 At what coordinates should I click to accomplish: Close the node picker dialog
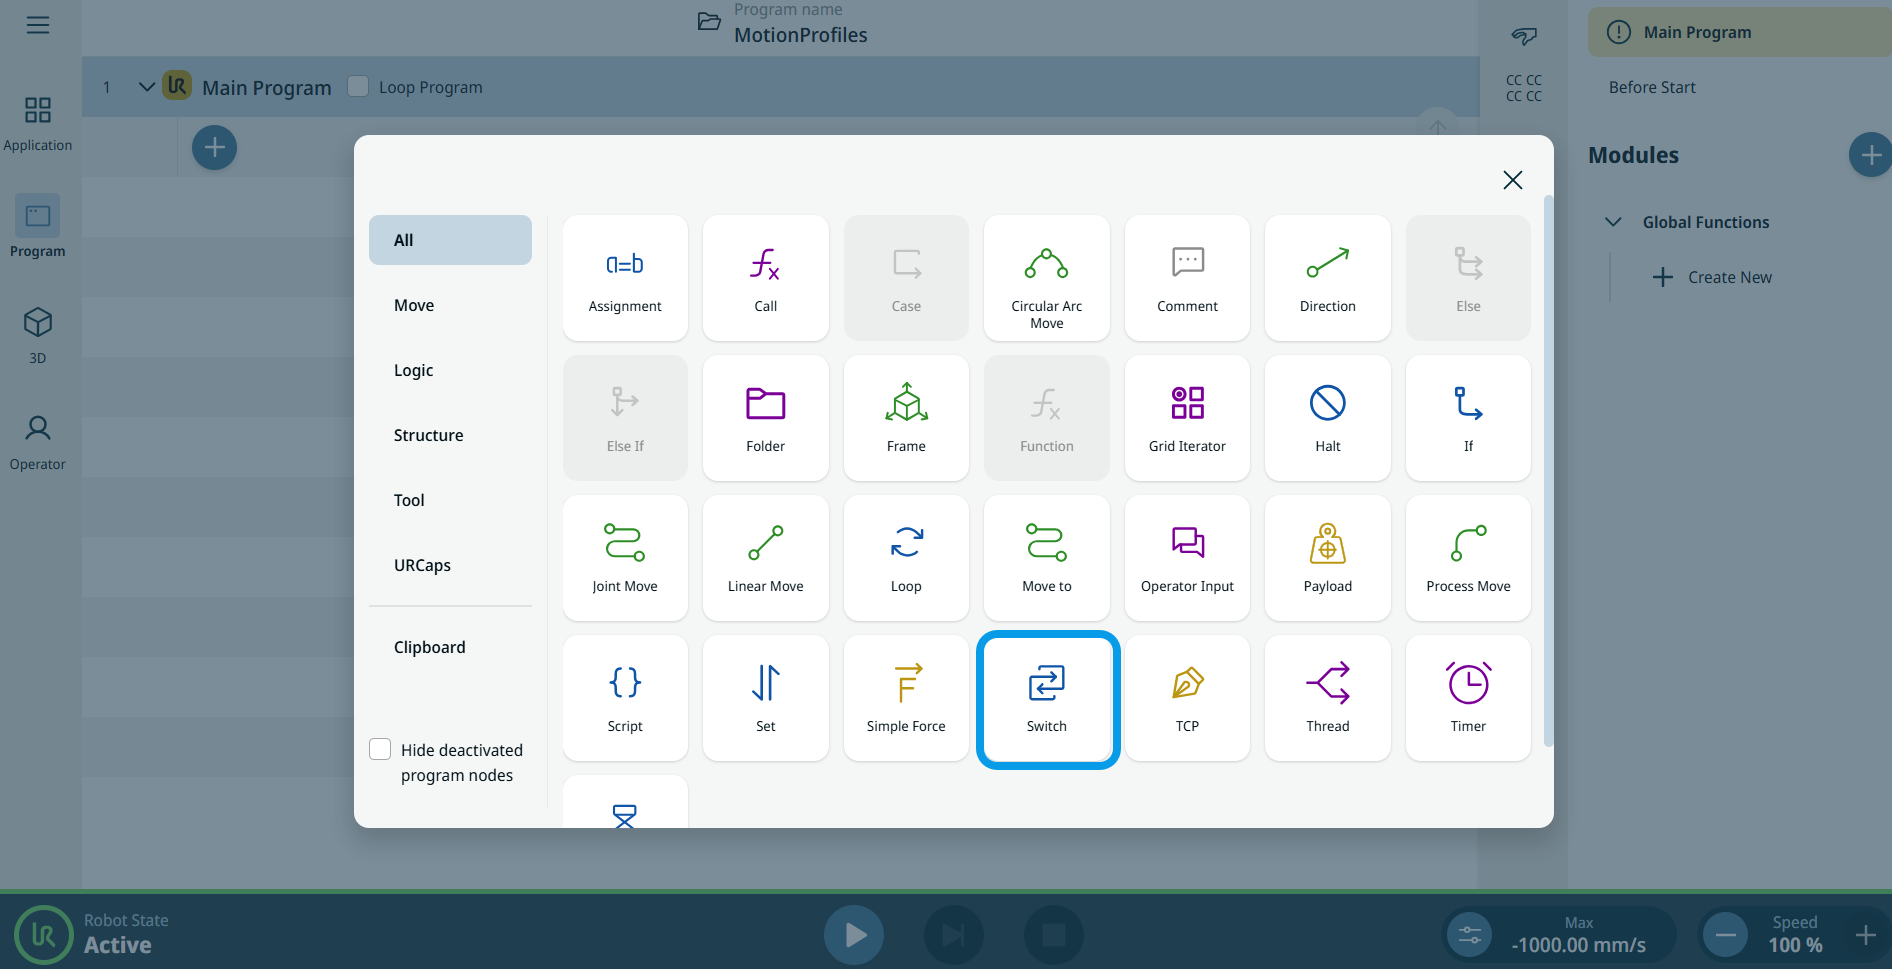[x=1512, y=180]
